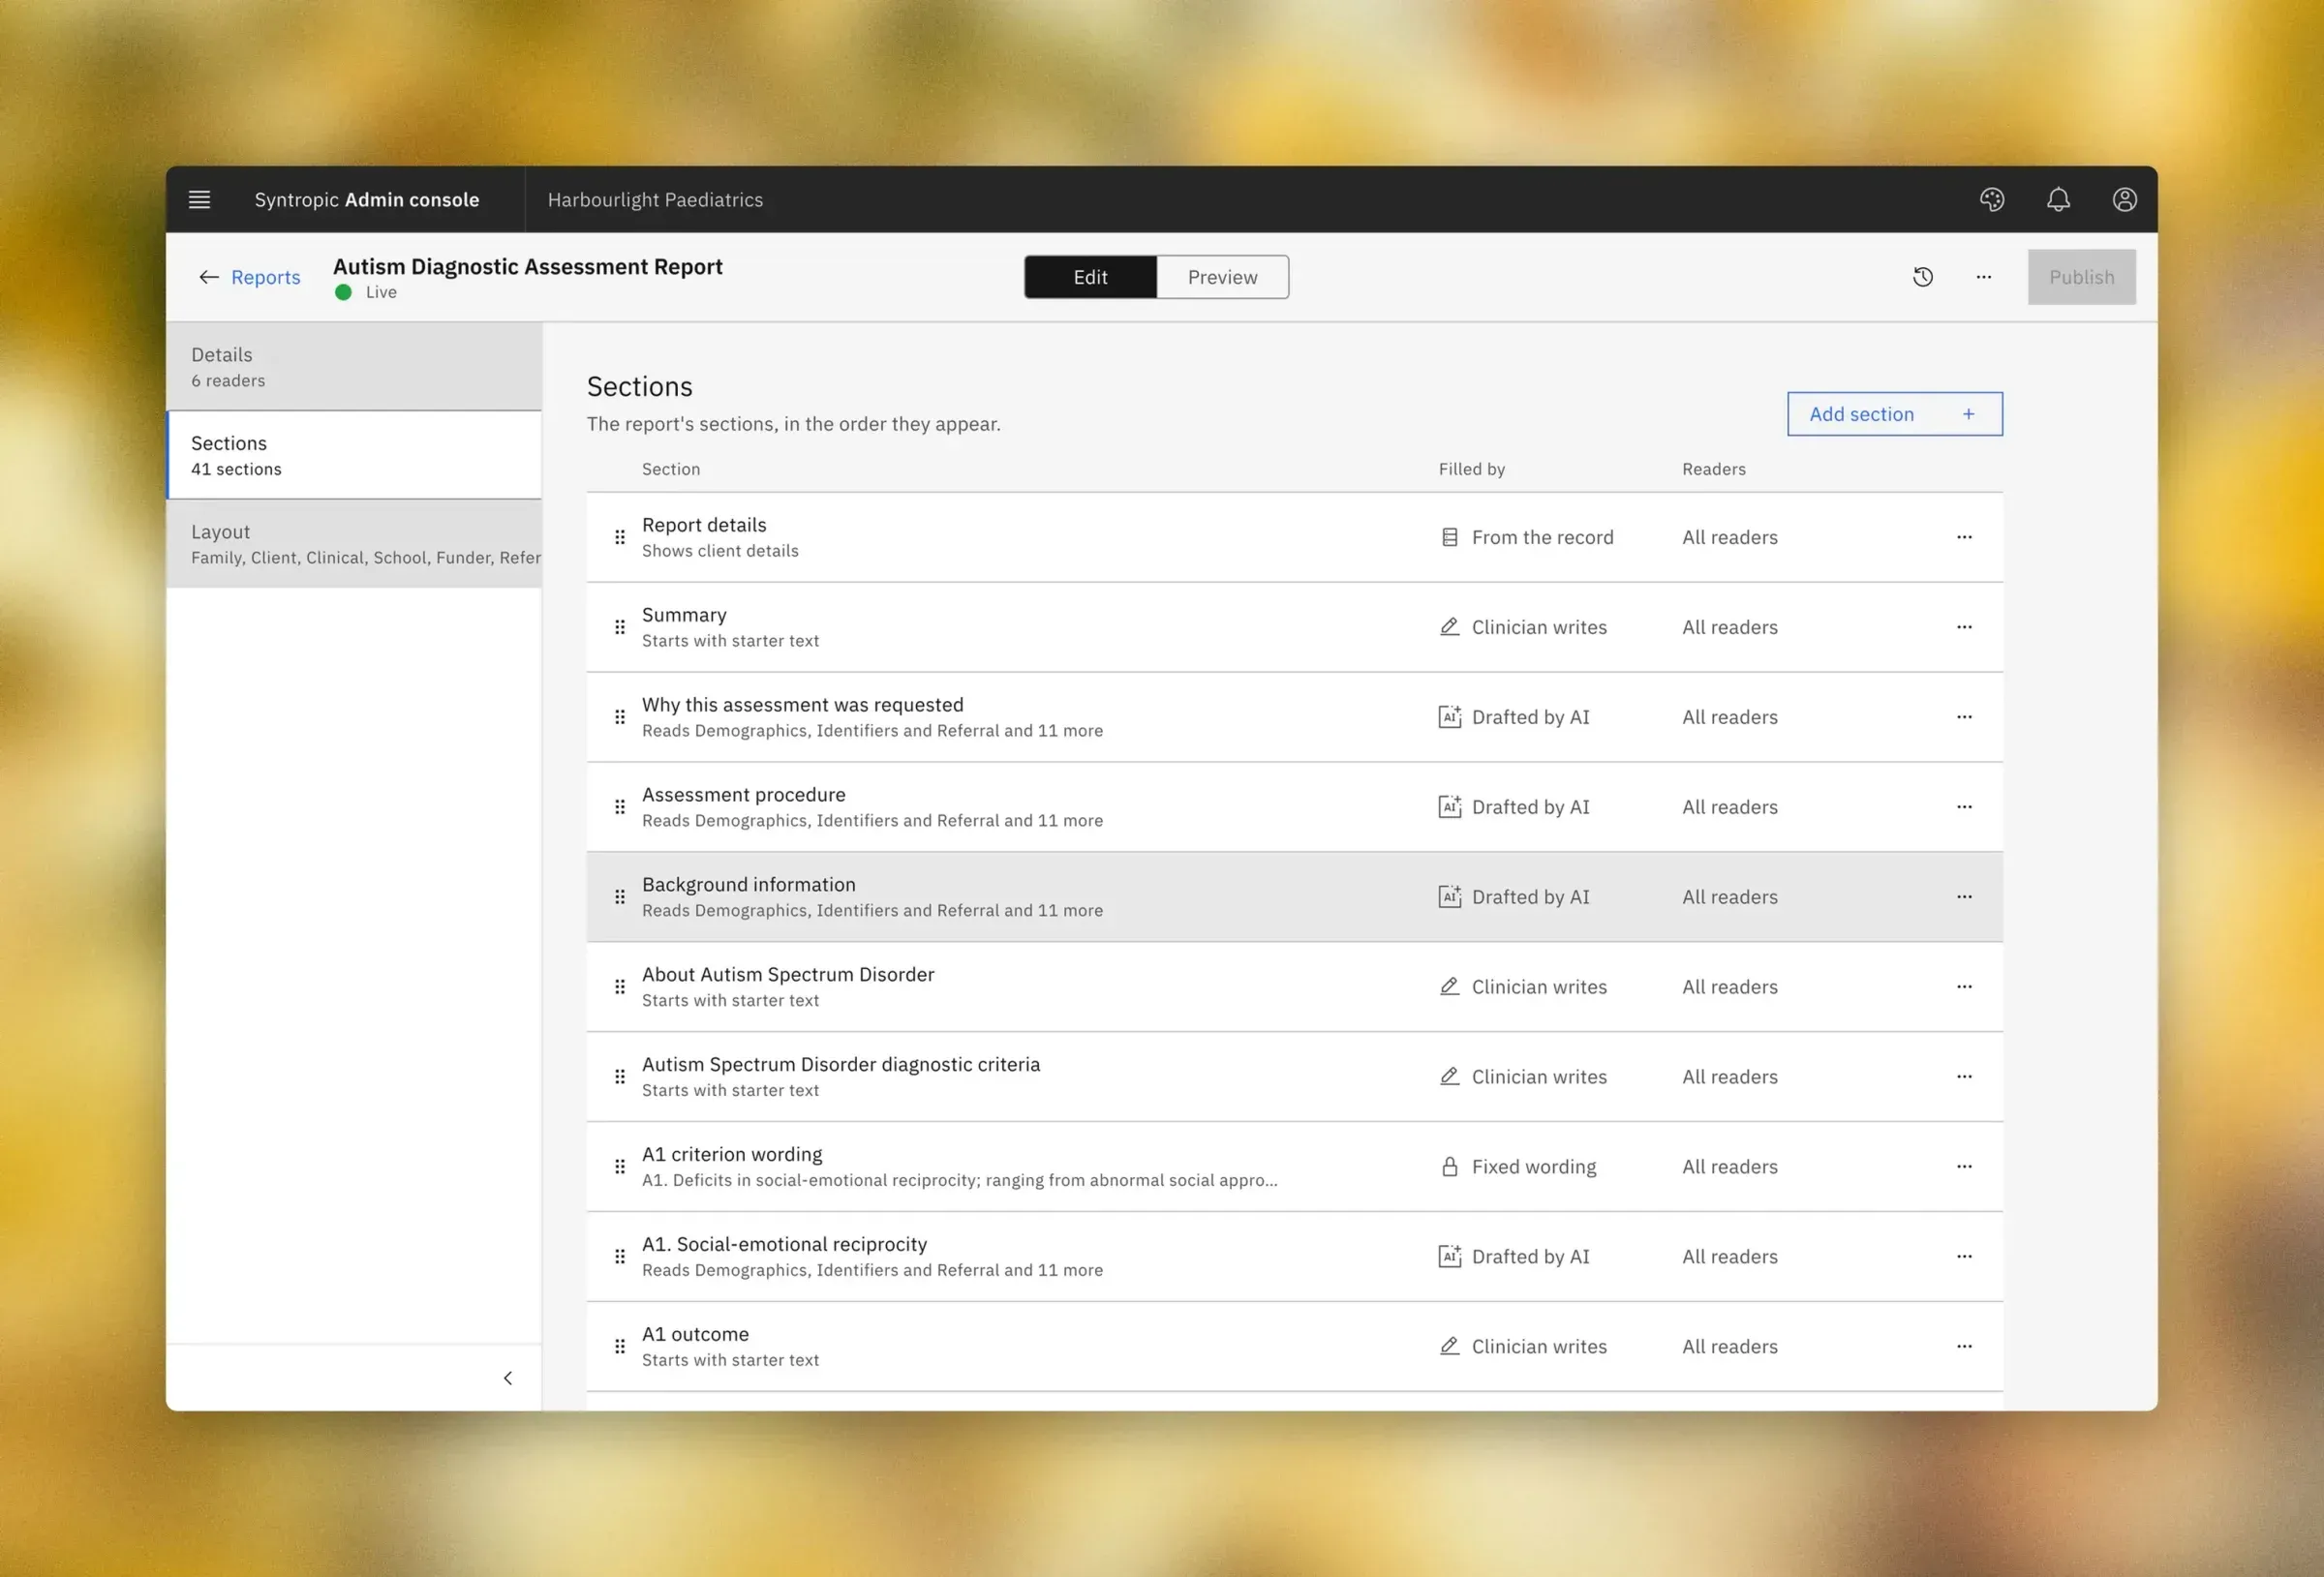
Task: Open options menu for Summary row
Action: [1964, 627]
